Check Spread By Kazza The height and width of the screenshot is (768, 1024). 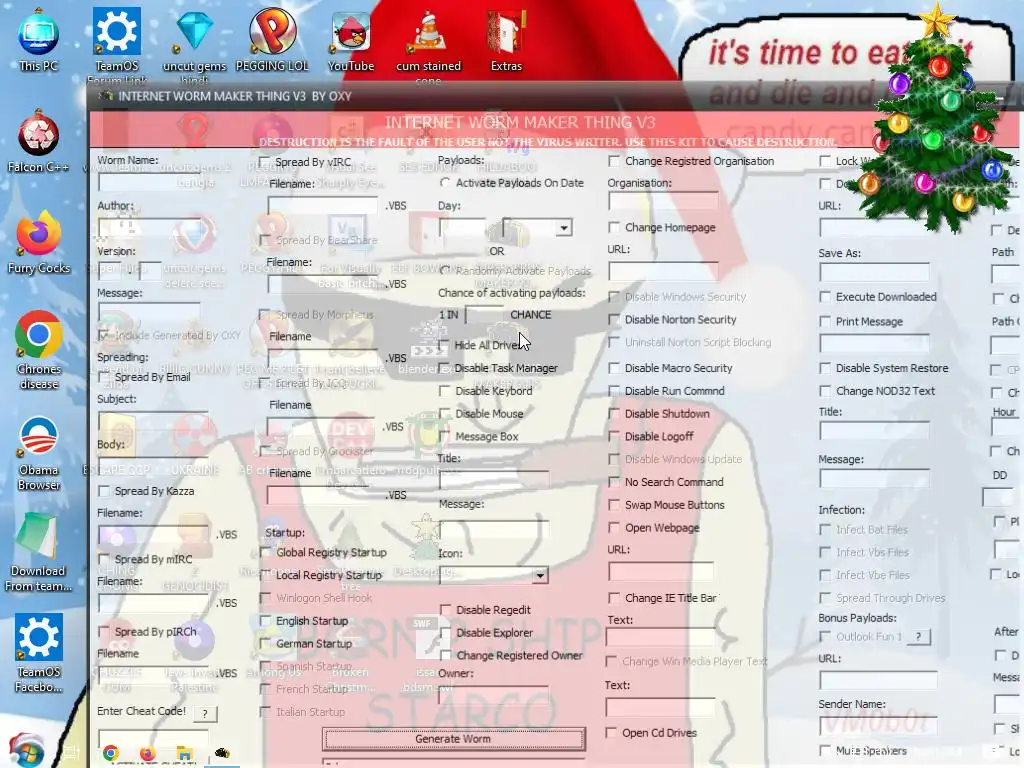tap(103, 491)
